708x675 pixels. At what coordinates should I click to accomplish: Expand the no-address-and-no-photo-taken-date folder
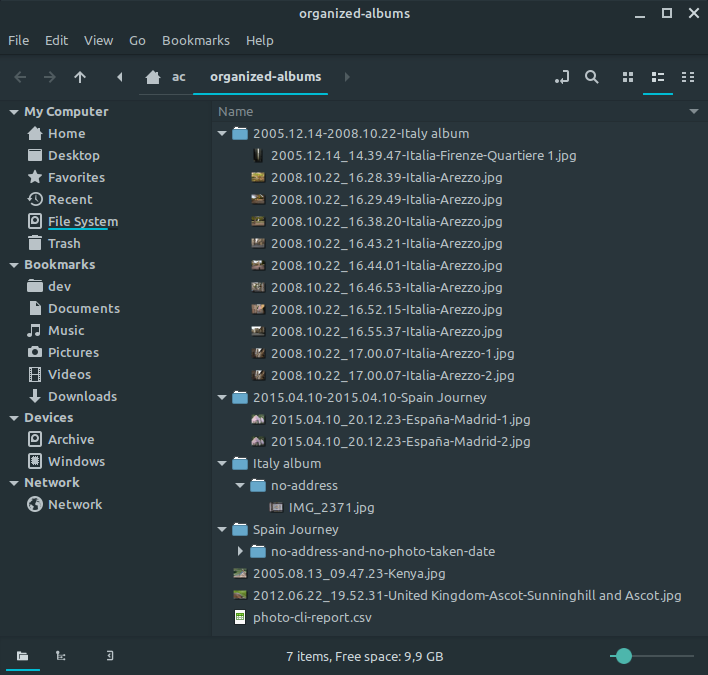pos(240,551)
